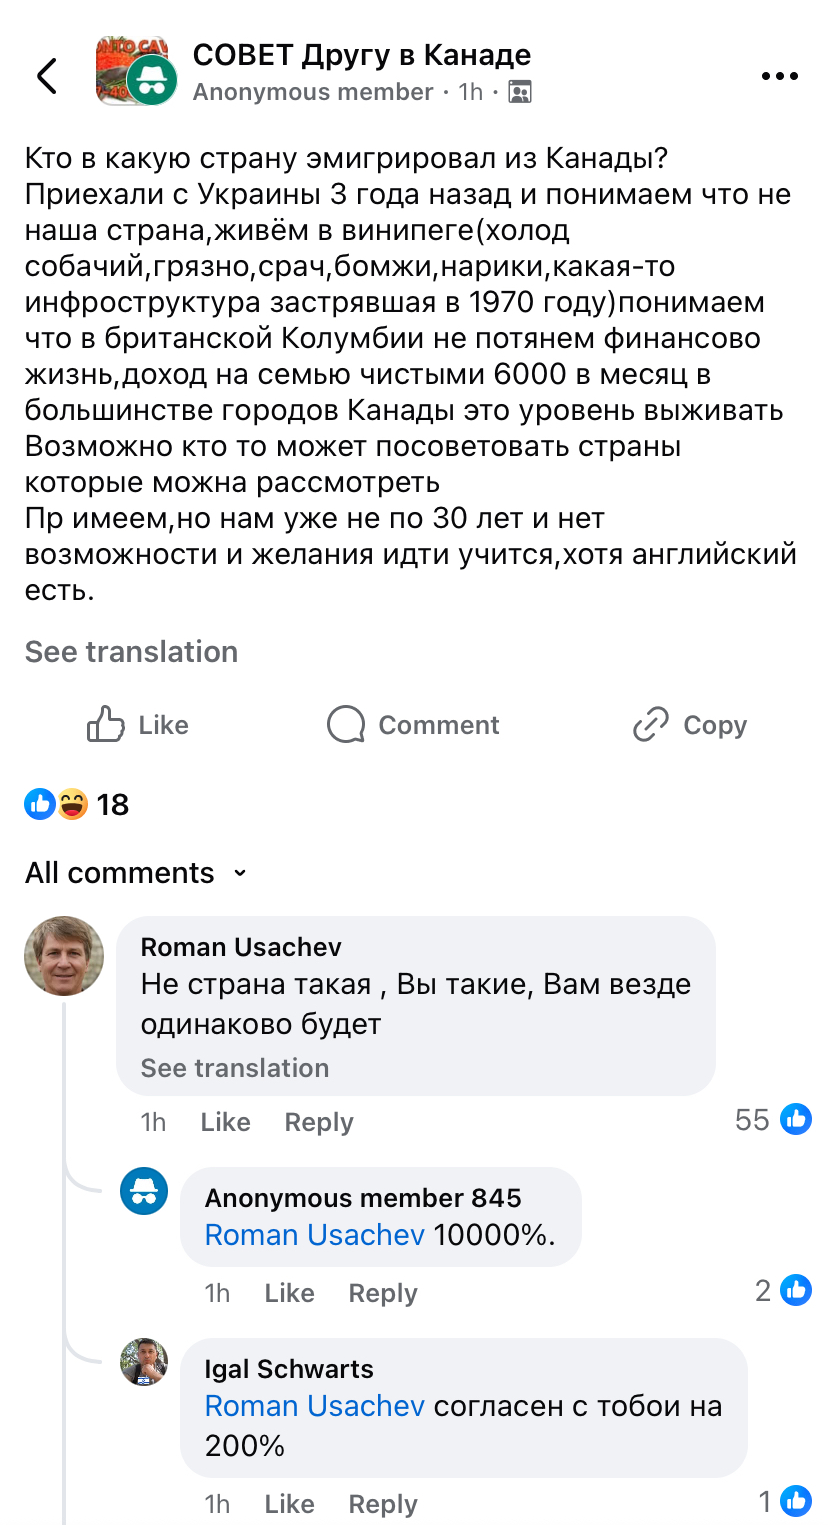Open Roman Usachev mention in Igal's reply

(x=314, y=1406)
